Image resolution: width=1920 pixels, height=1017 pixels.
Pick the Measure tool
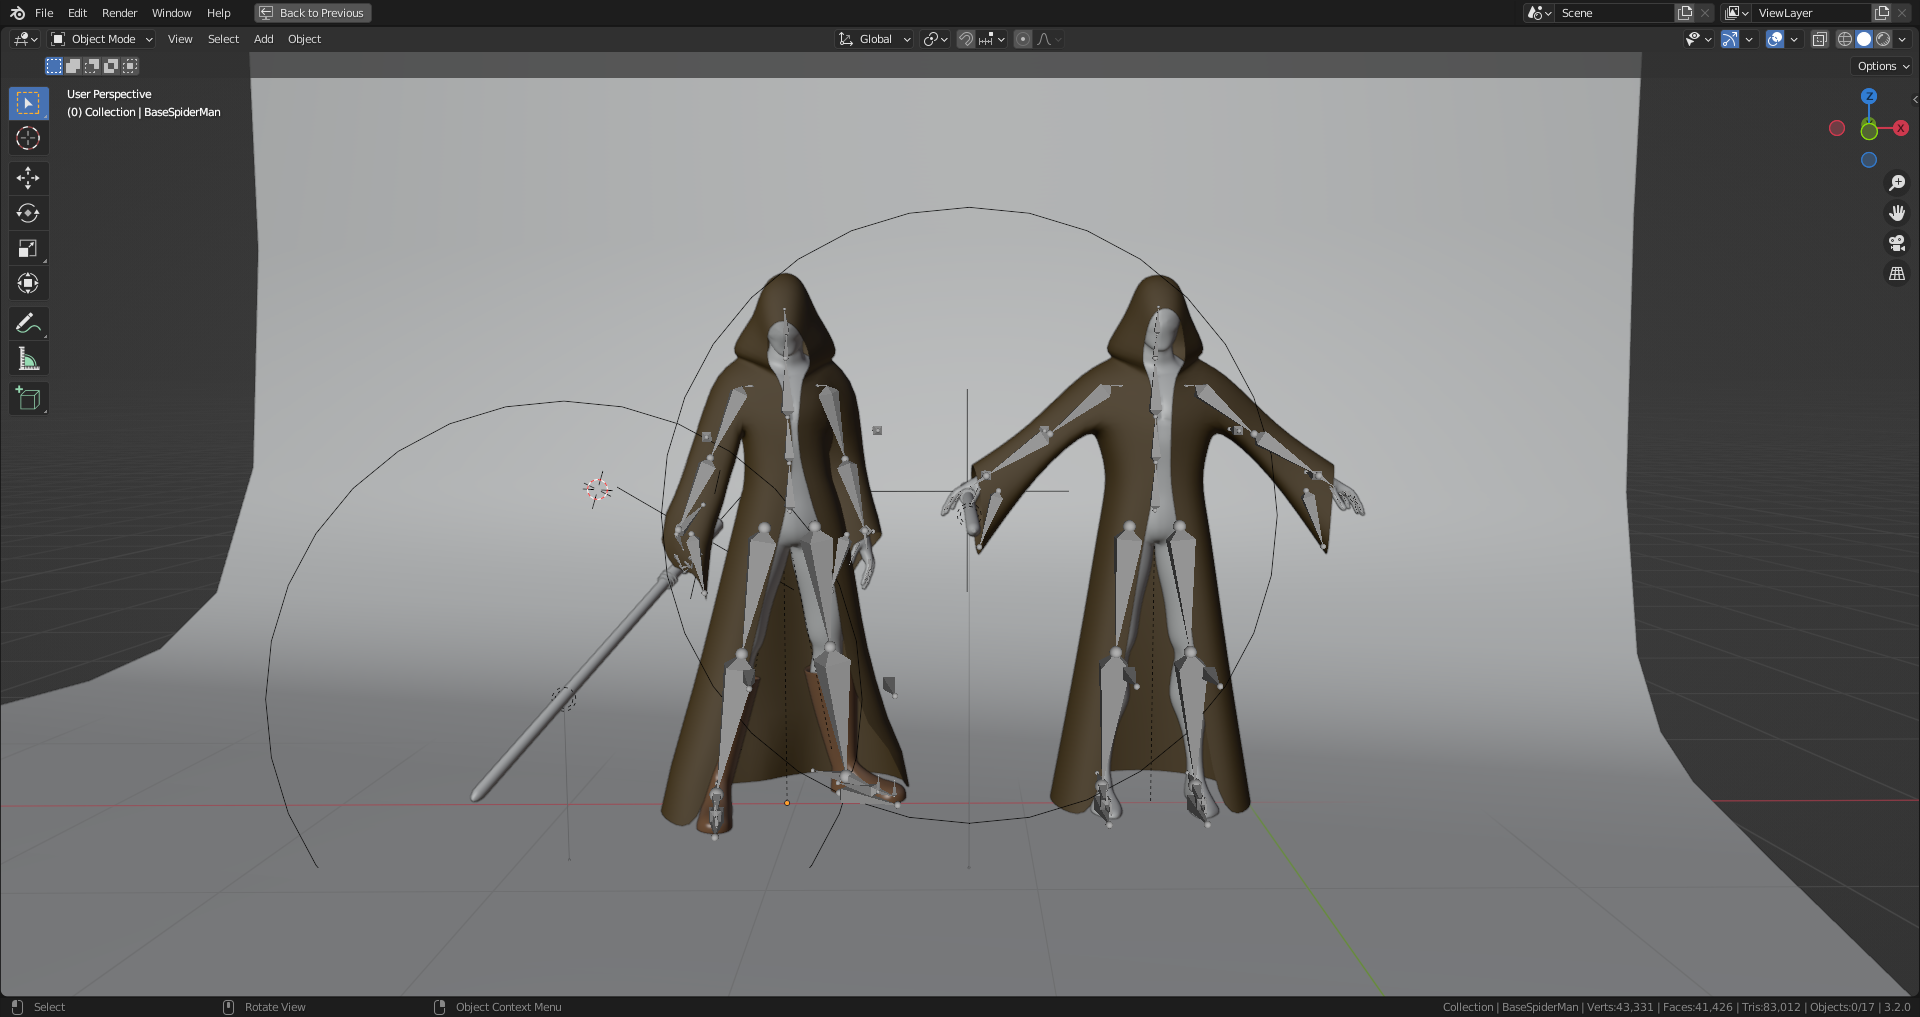28,357
